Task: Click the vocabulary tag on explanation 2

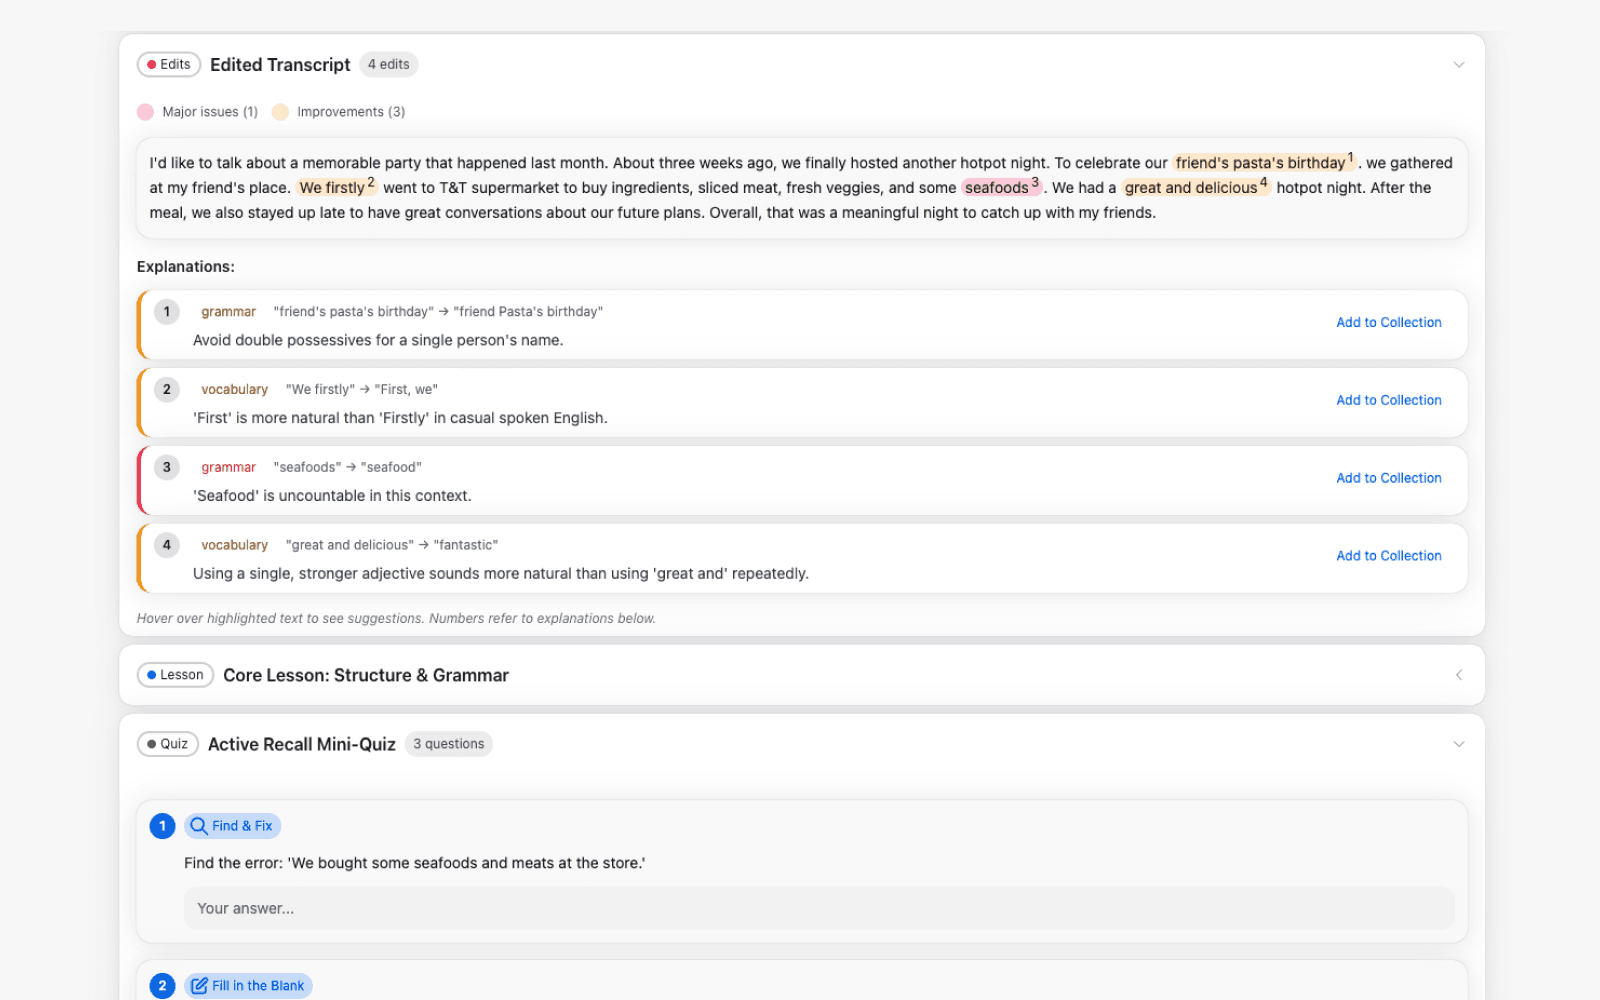Action: tap(235, 390)
